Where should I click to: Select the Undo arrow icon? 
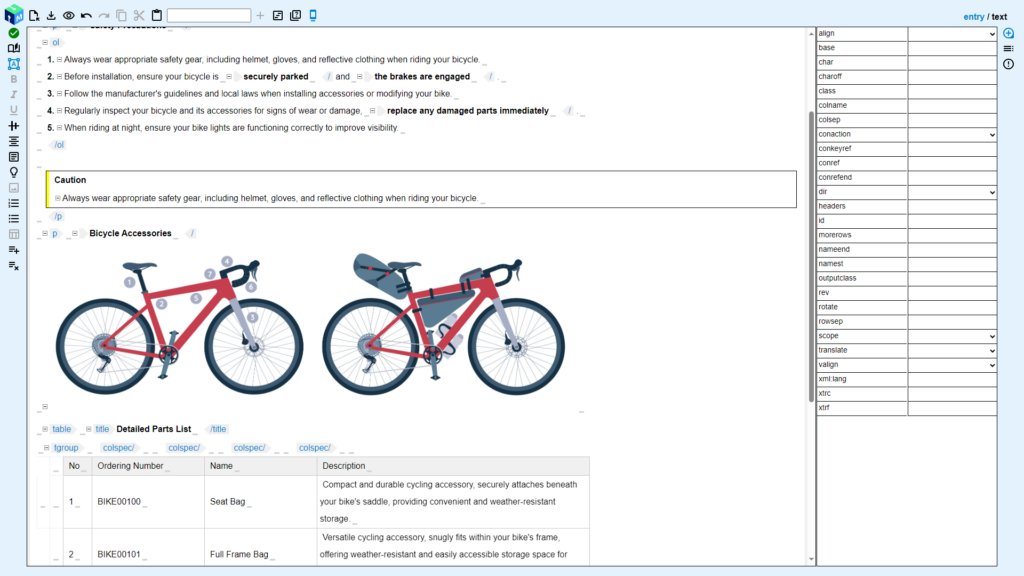click(86, 15)
